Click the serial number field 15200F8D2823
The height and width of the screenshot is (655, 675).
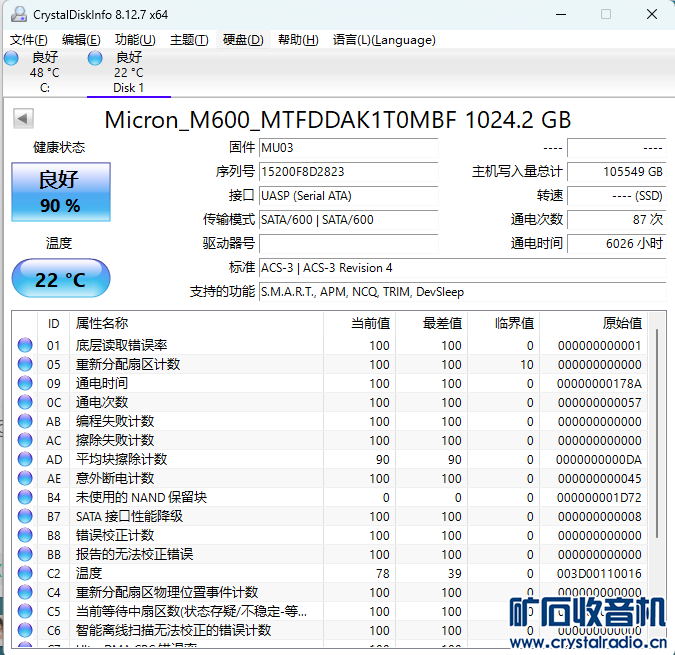click(348, 172)
